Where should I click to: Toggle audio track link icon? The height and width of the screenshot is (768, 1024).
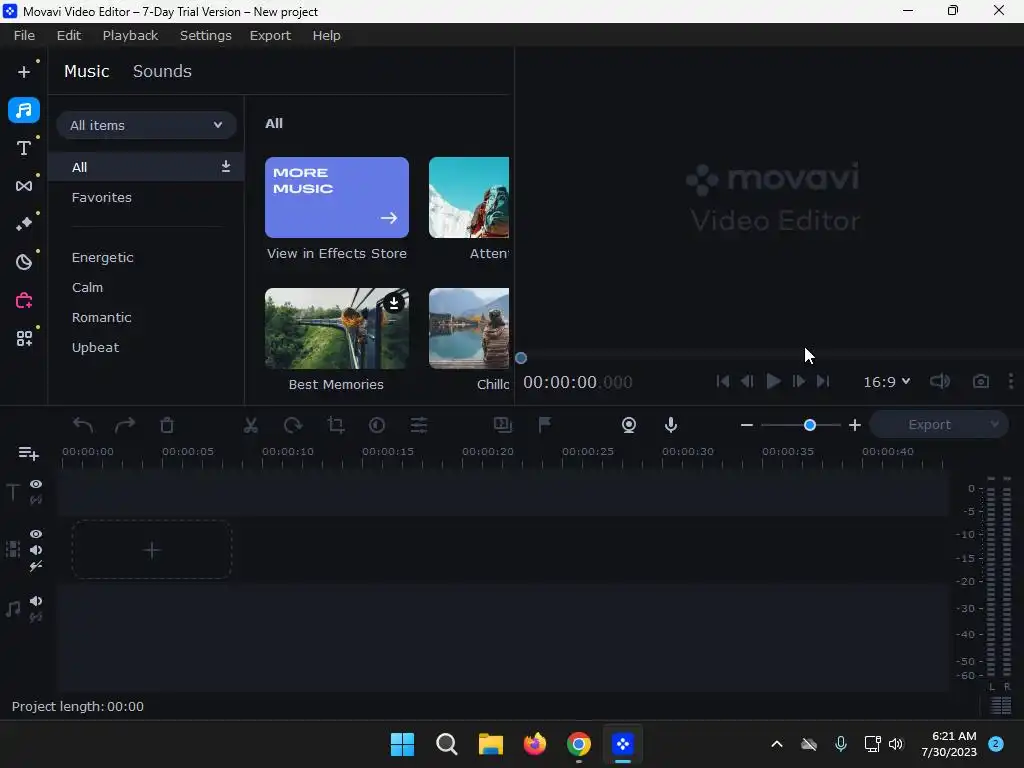tap(36, 617)
